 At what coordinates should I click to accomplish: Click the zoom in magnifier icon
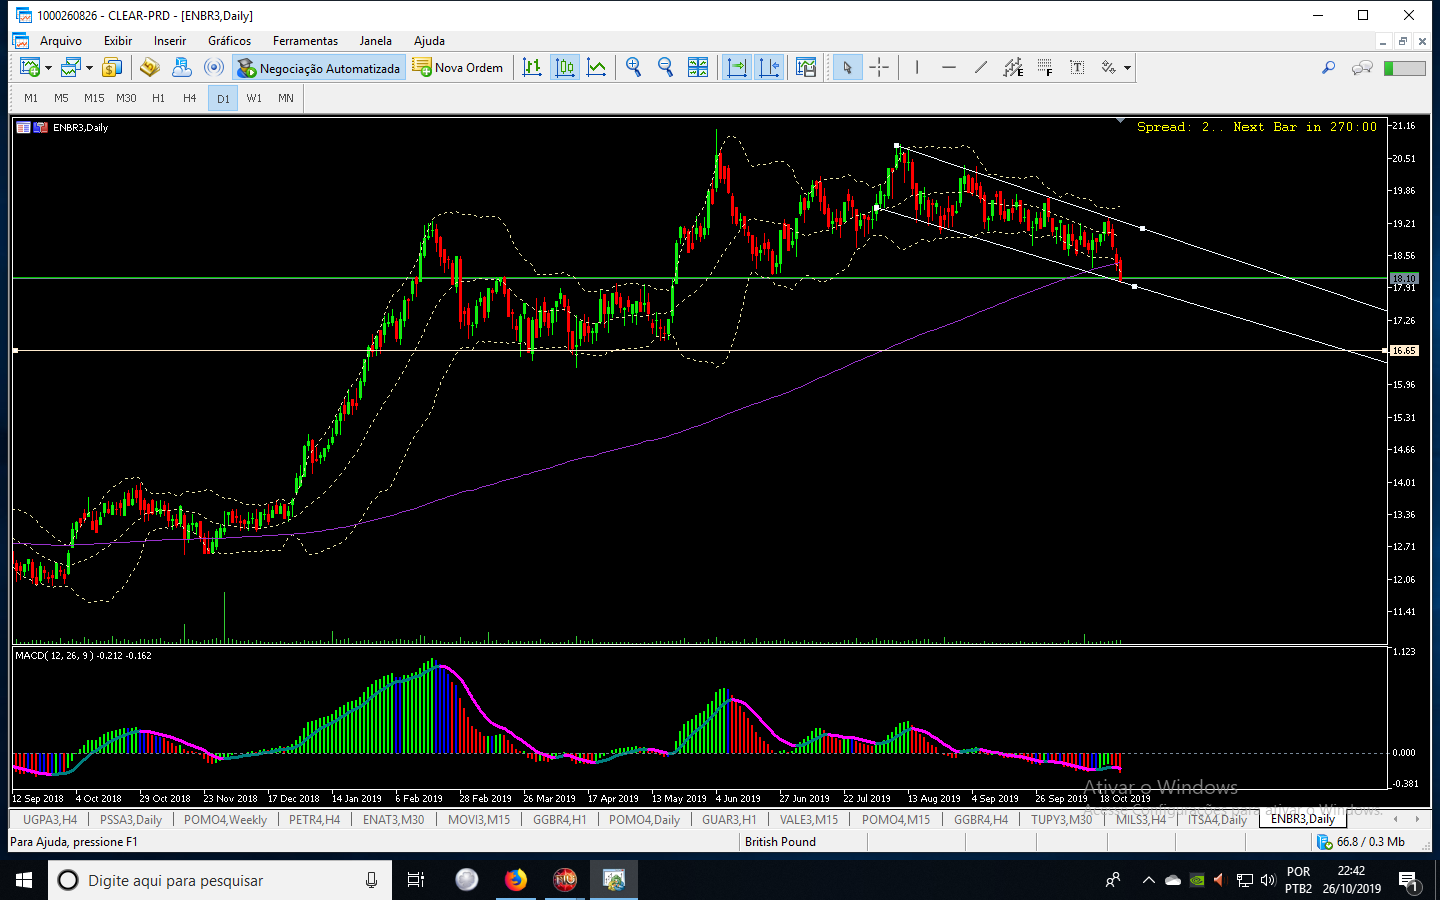pyautogui.click(x=633, y=67)
